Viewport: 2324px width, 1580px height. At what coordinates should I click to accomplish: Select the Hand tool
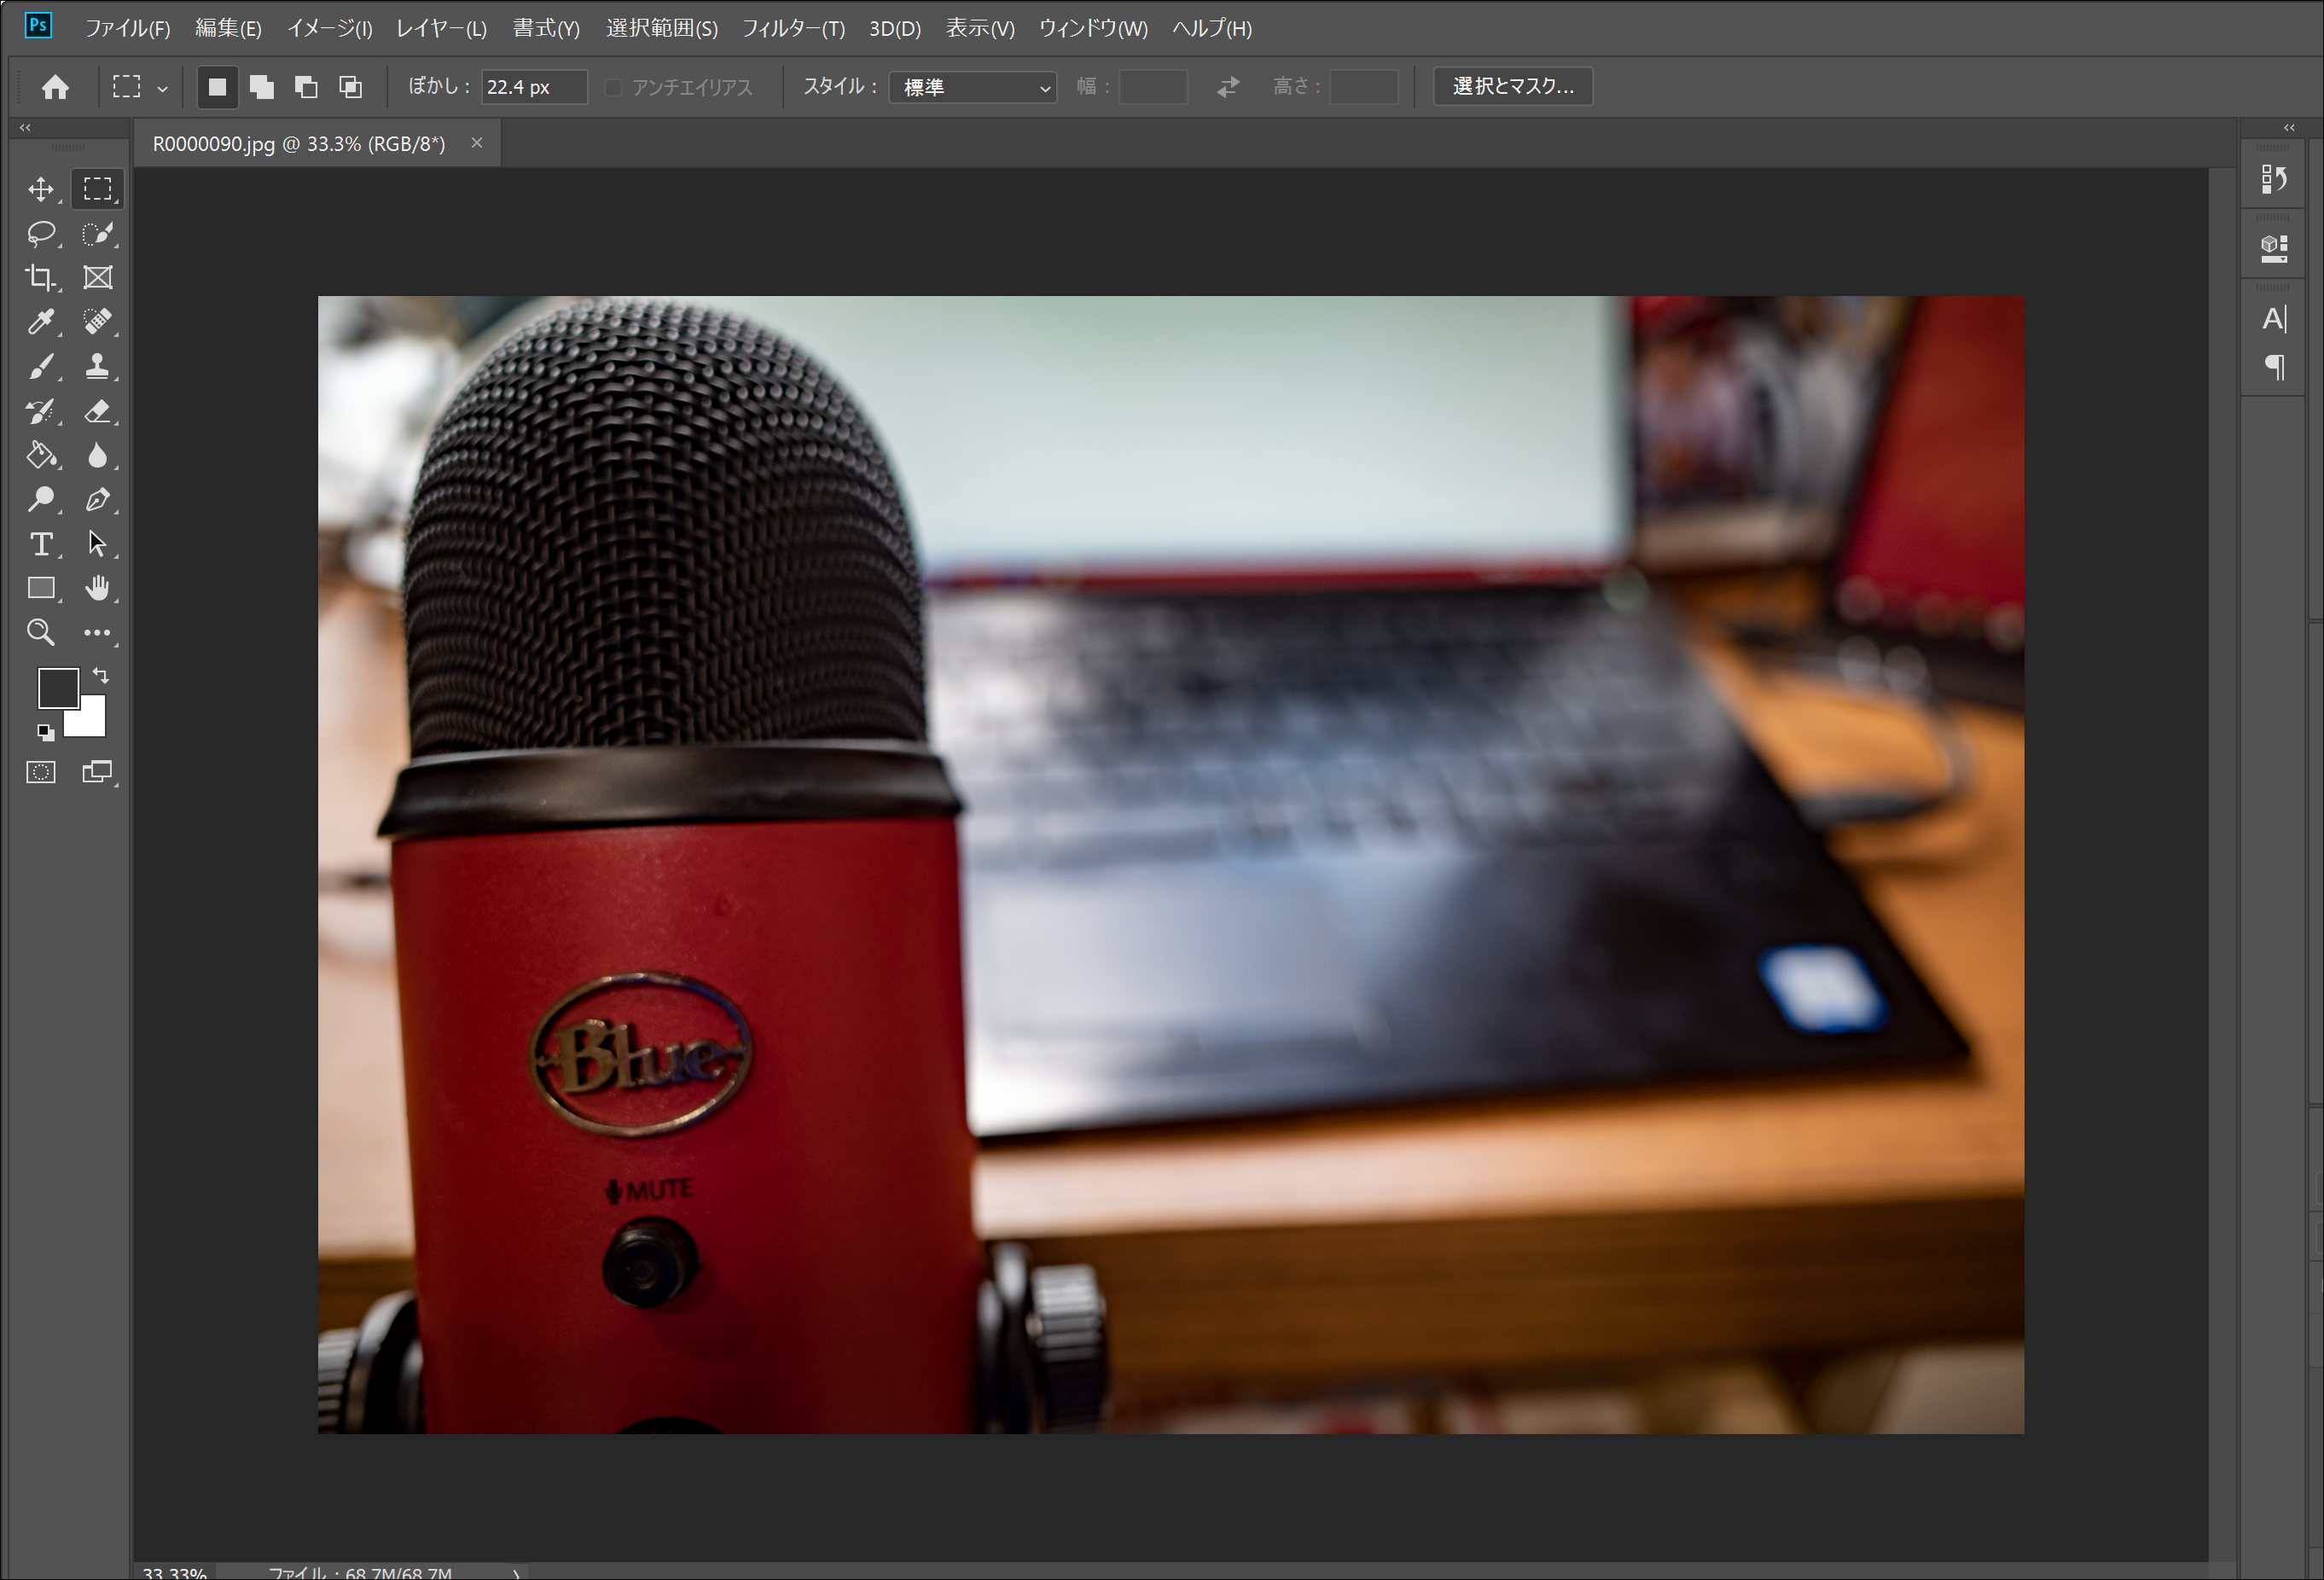[97, 588]
